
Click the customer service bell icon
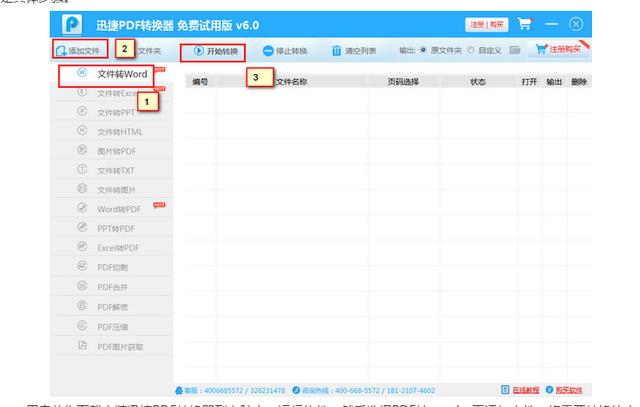pos(179,391)
